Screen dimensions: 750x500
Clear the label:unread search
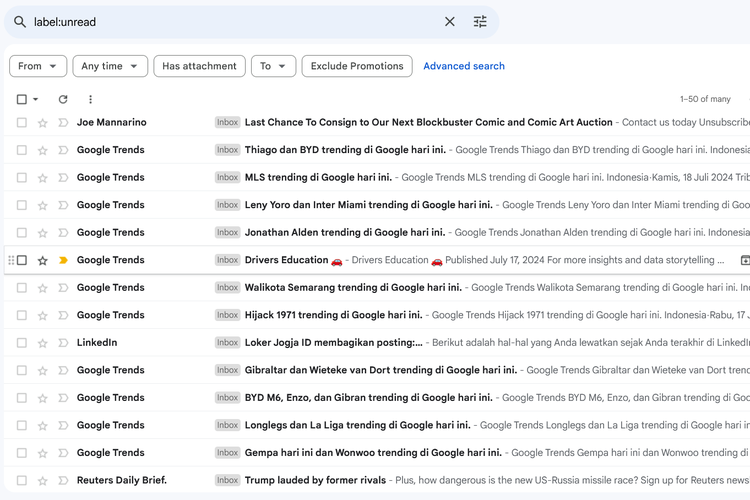[450, 22]
